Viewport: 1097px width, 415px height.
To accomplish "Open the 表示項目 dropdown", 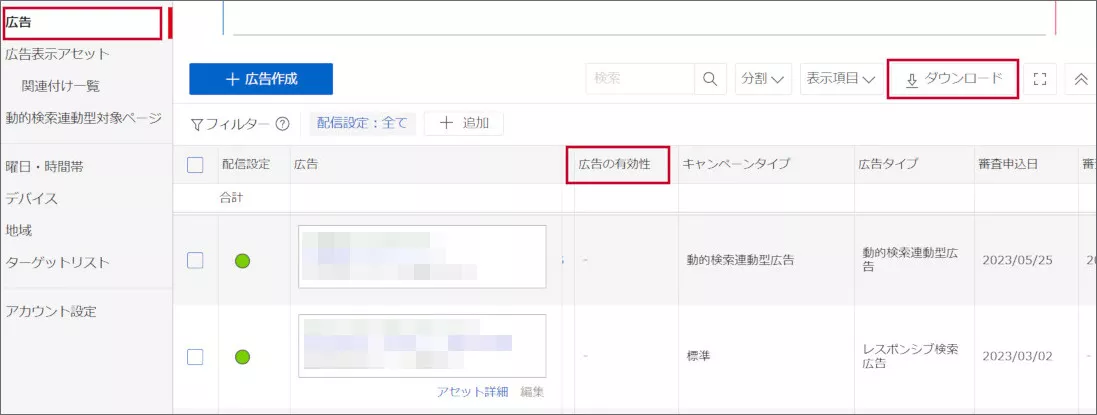I will pyautogui.click(x=840, y=79).
